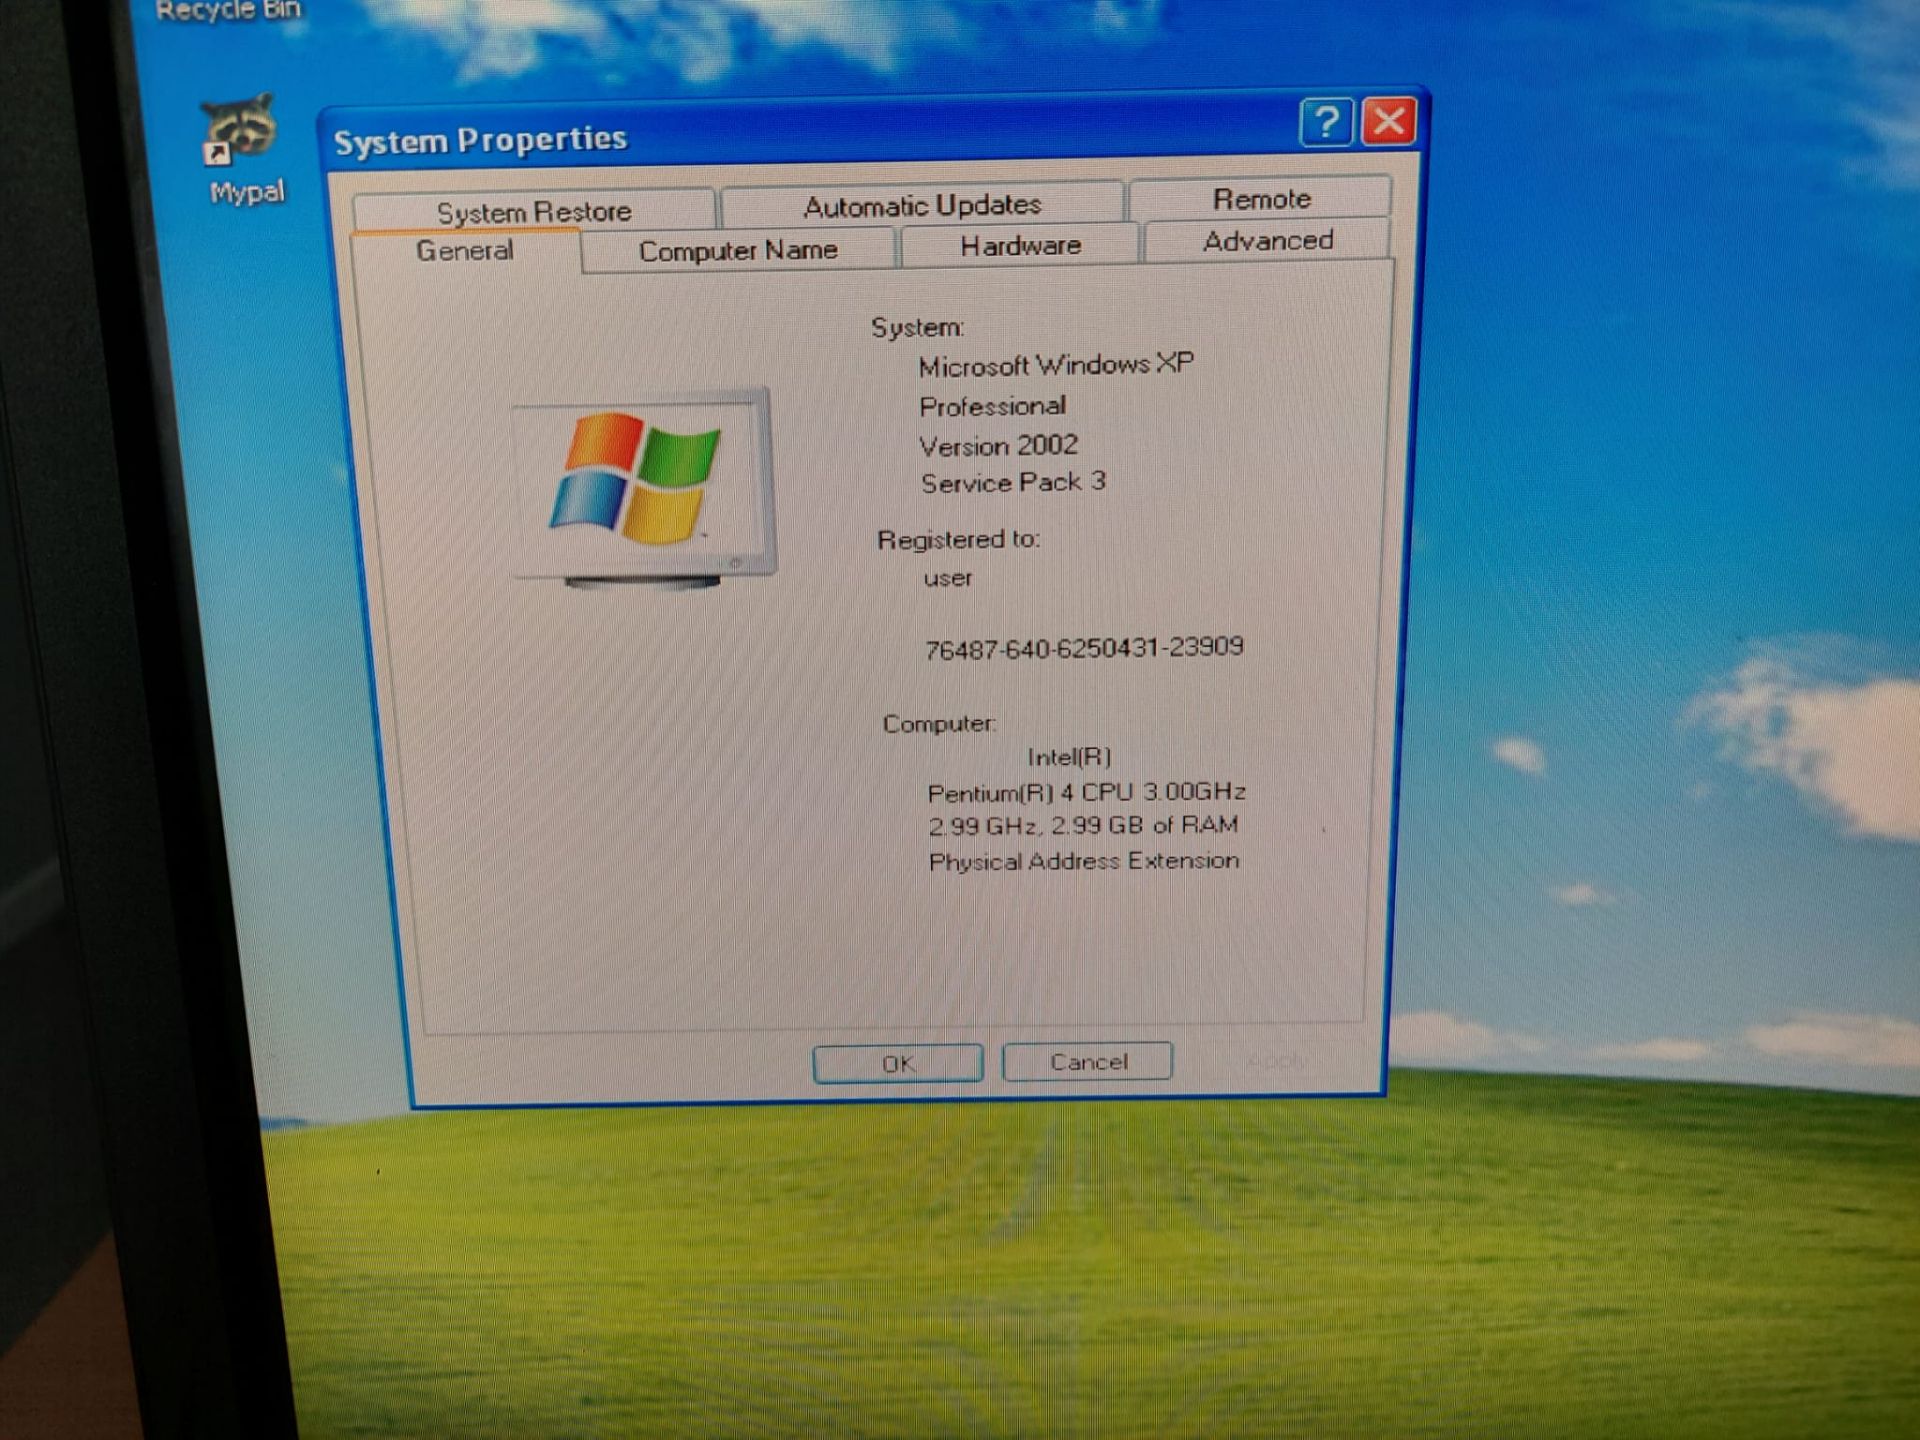Click the help question mark button
Viewport: 1920px width, 1440px height.
coord(1326,122)
